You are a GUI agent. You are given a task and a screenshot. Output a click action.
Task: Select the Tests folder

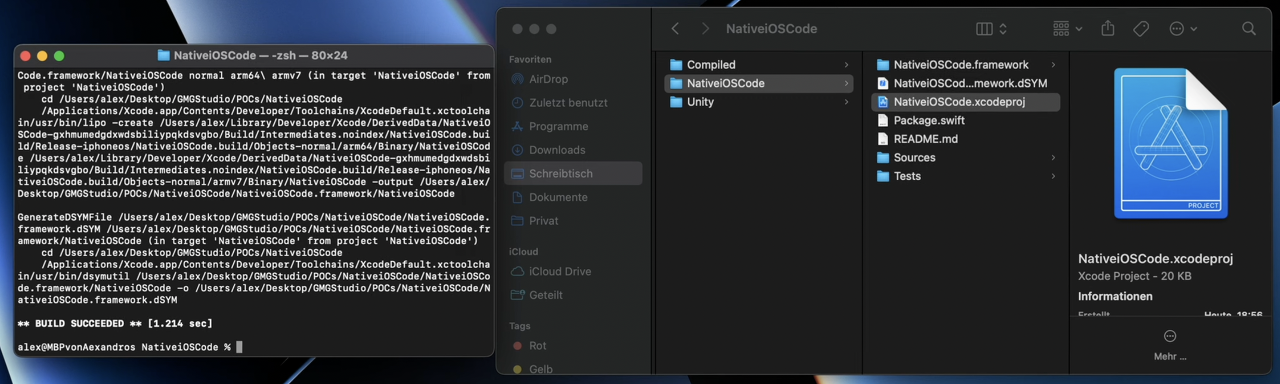point(965,176)
